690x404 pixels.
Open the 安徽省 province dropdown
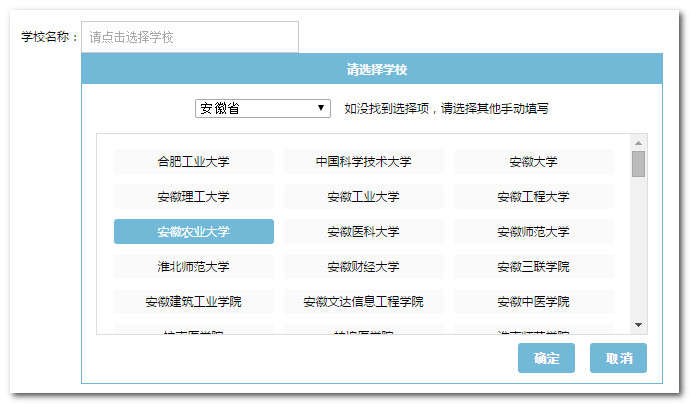tap(263, 108)
